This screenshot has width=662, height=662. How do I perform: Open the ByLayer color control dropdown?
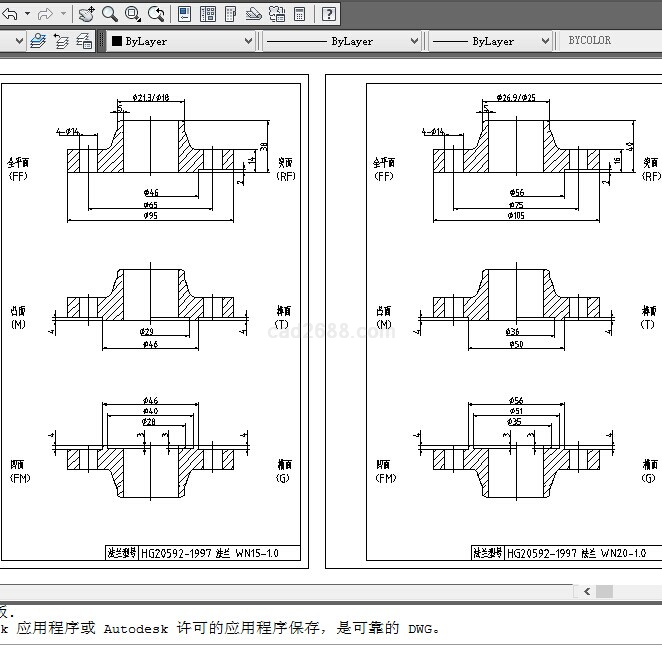click(248, 41)
